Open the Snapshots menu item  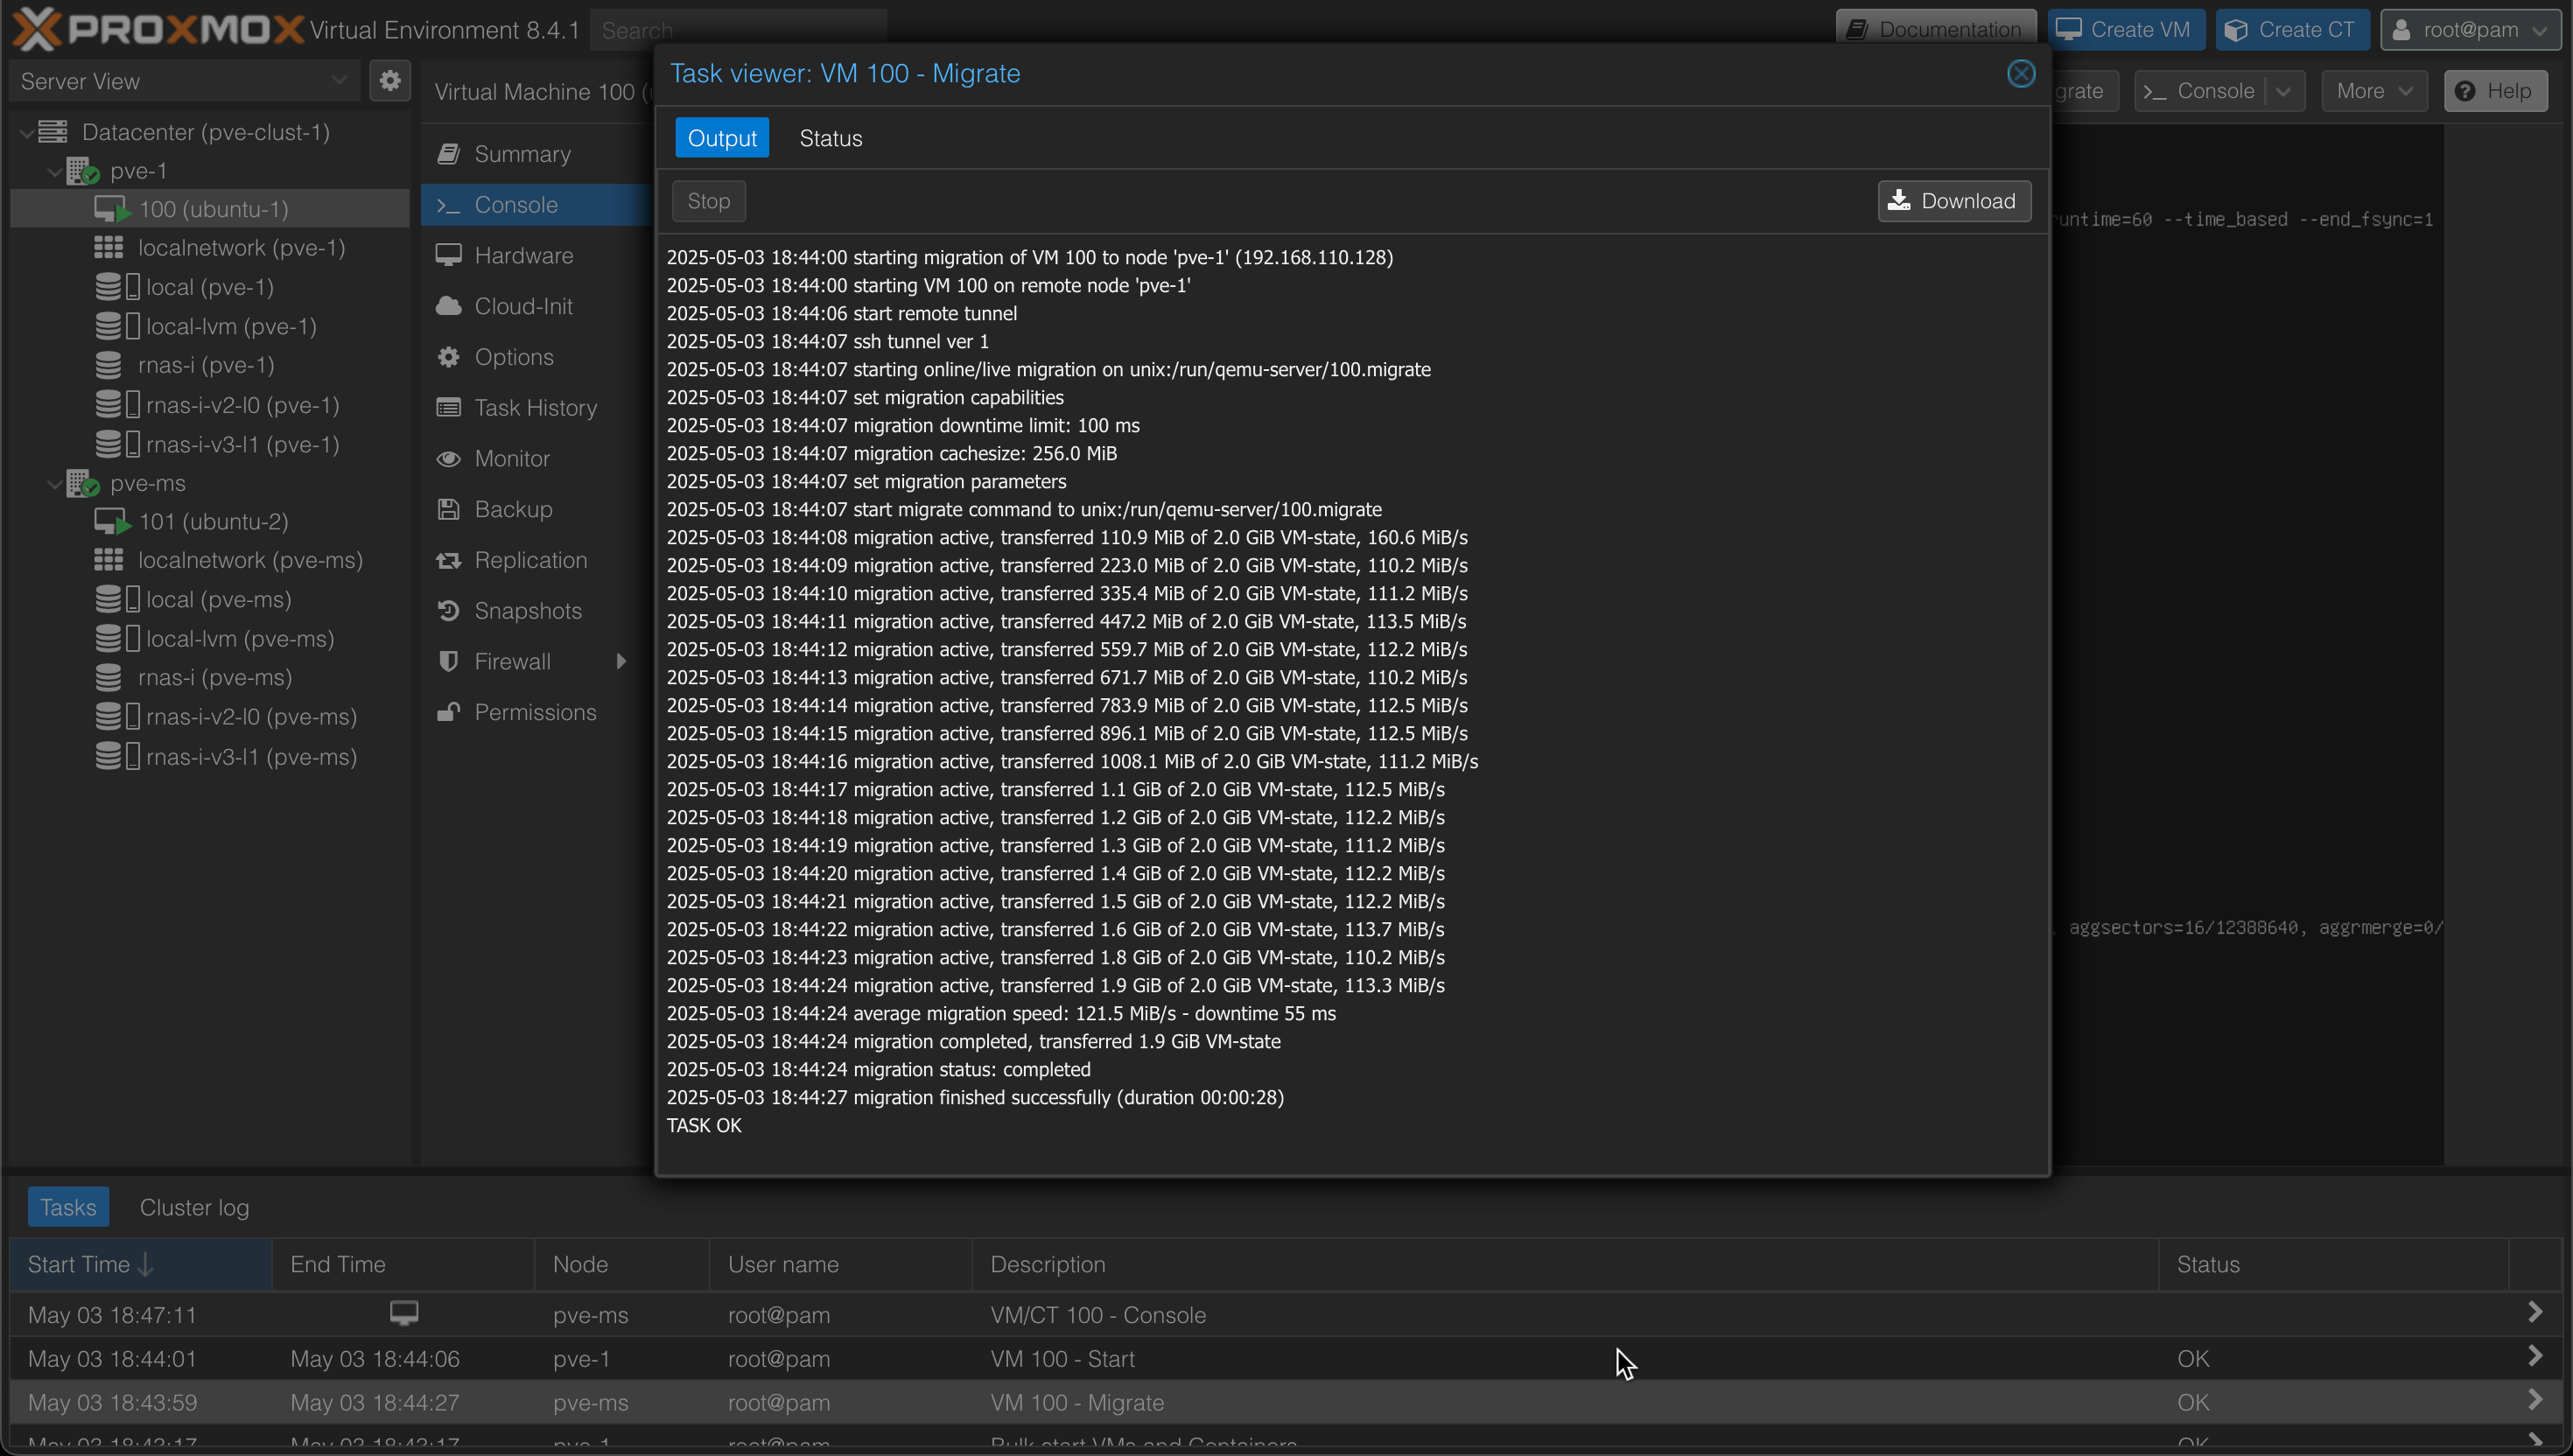point(537,611)
